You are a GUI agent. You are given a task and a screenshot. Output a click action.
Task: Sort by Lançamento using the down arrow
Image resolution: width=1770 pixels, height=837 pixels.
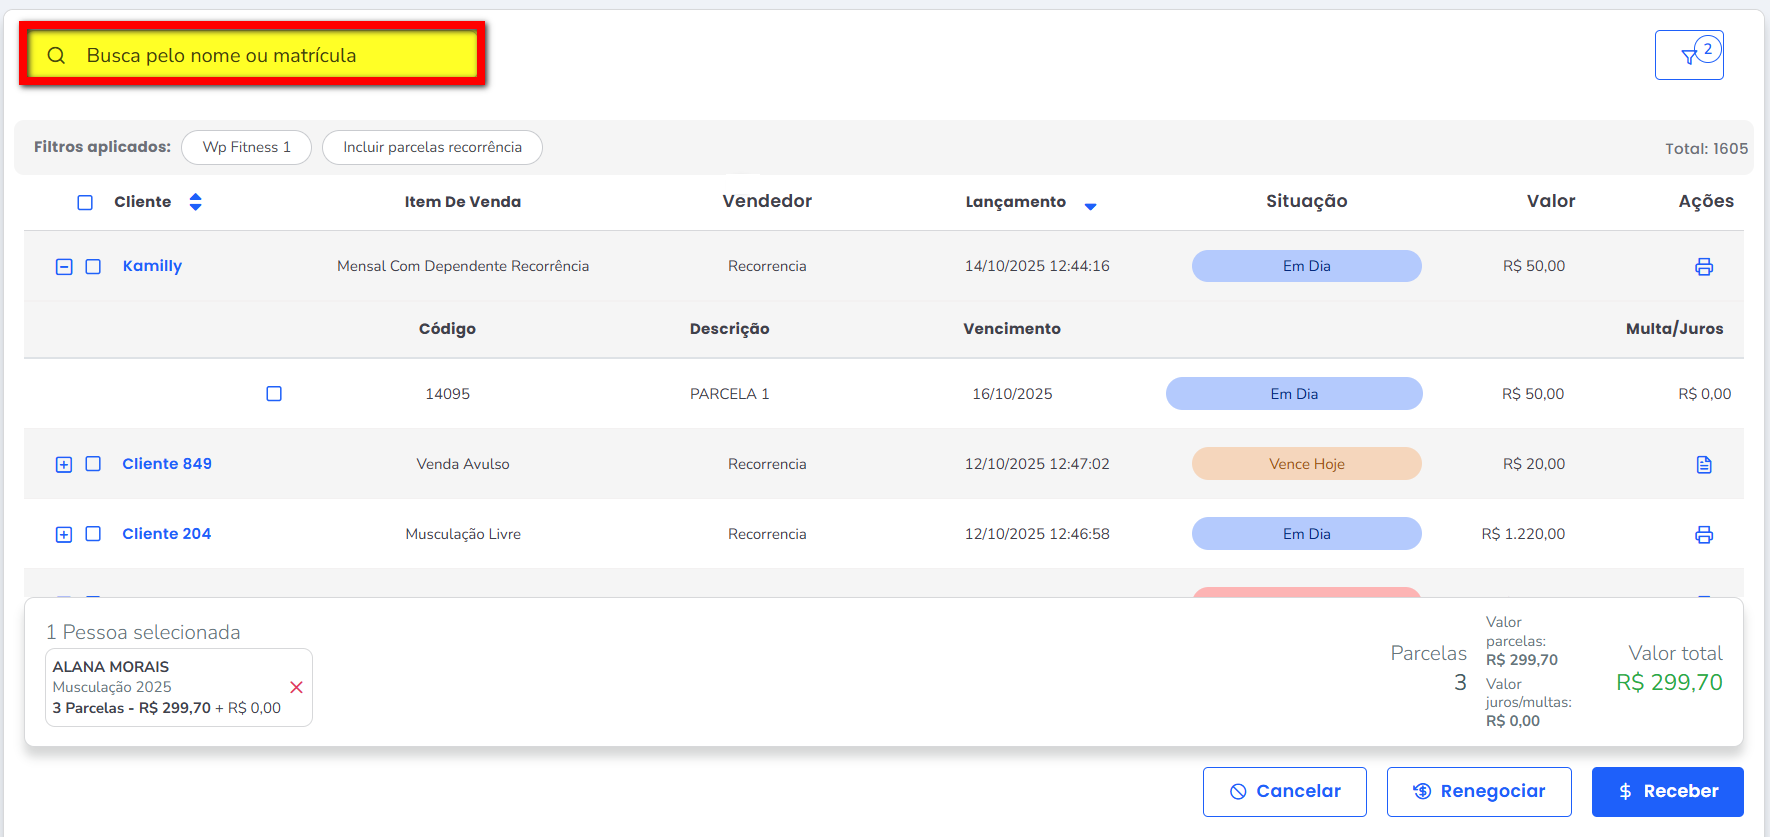click(1090, 206)
